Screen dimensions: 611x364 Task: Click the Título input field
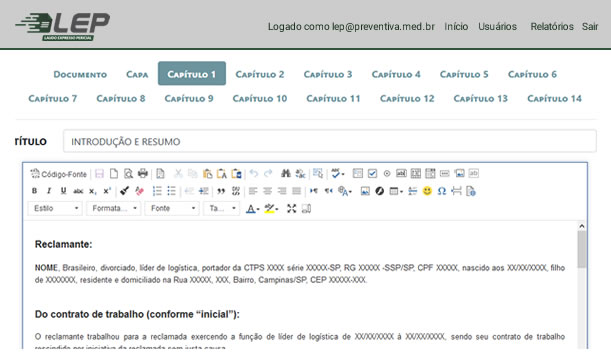click(x=330, y=141)
